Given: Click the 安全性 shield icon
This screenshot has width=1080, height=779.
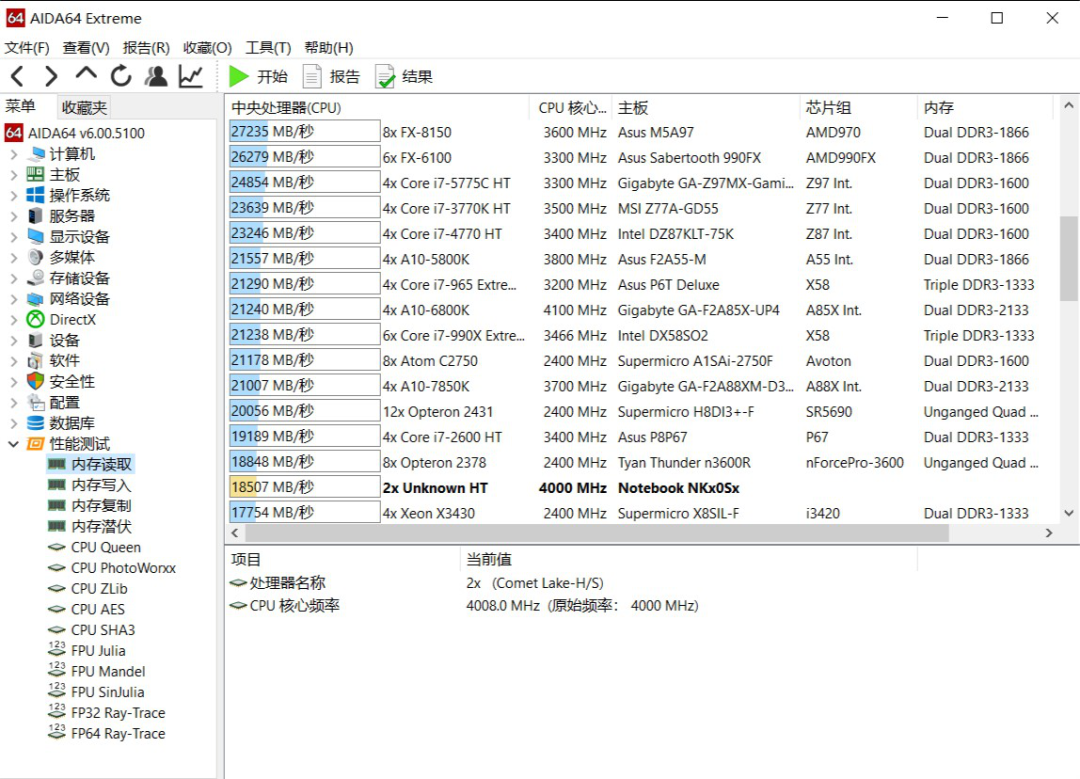Looking at the screenshot, I should click(x=36, y=381).
